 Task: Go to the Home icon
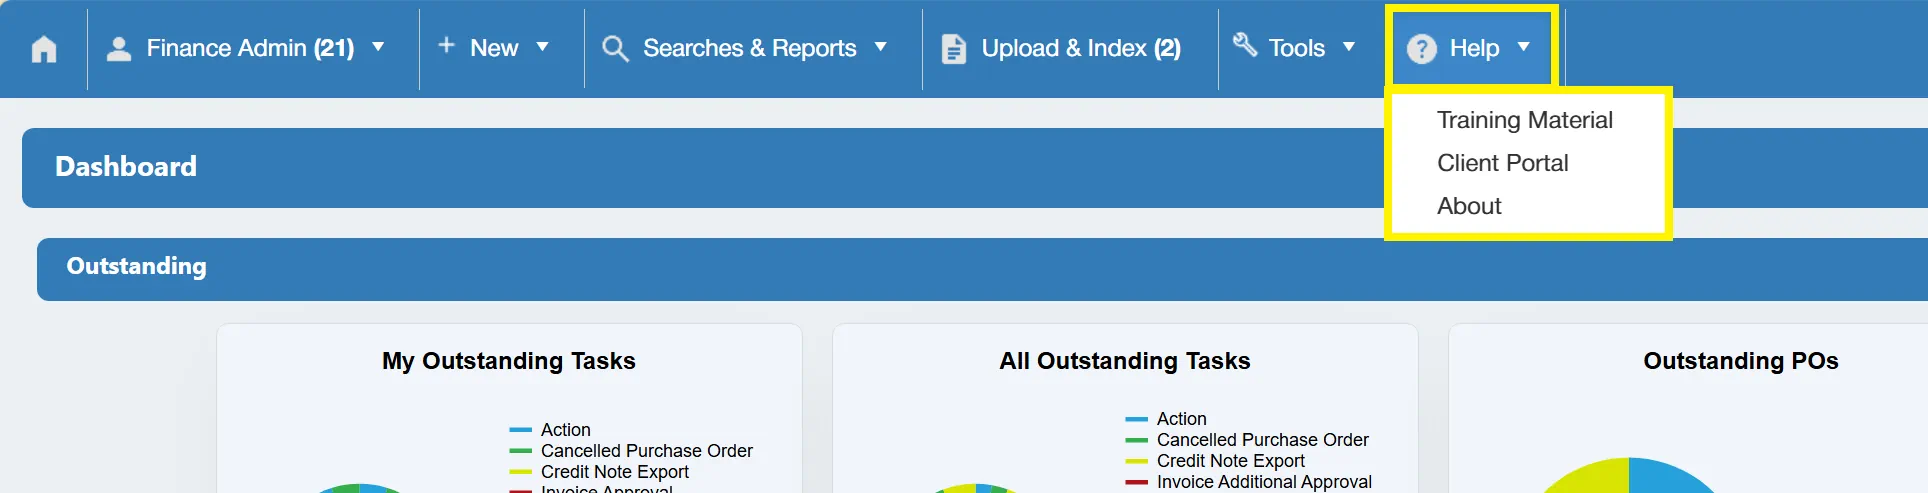pos(44,49)
